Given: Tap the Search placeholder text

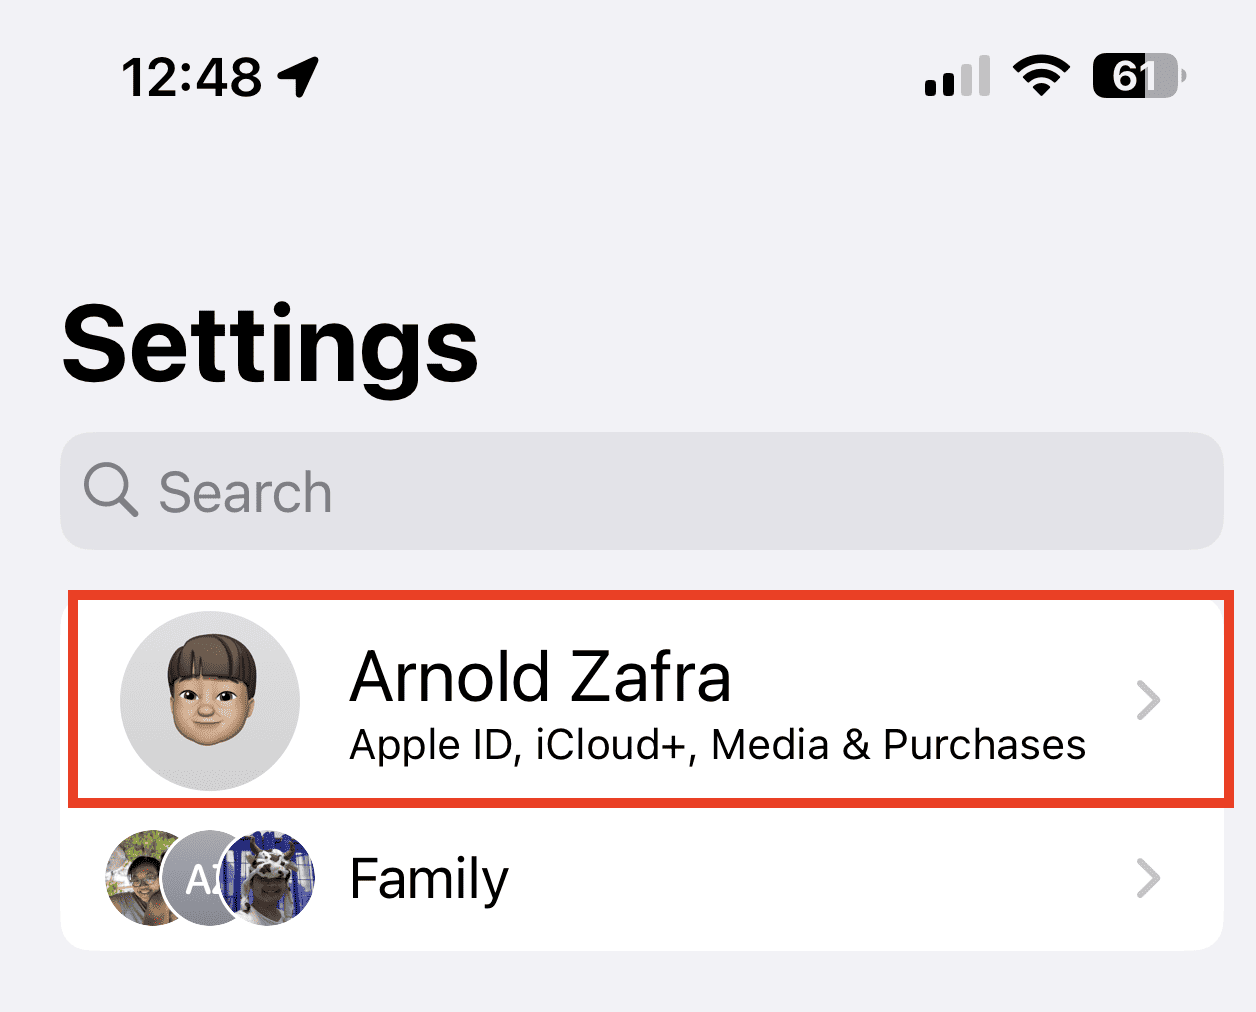Looking at the screenshot, I should coord(245,492).
